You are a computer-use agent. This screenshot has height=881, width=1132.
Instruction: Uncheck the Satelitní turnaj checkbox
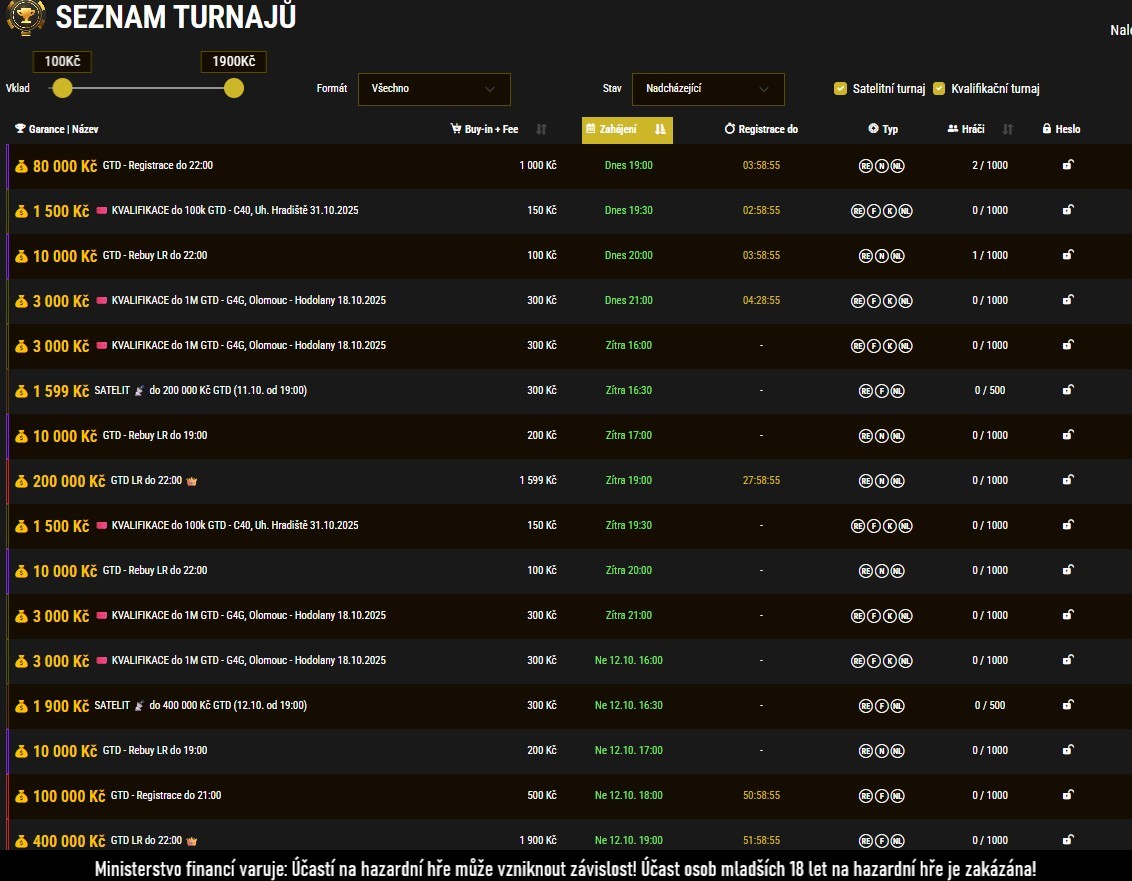click(840, 89)
